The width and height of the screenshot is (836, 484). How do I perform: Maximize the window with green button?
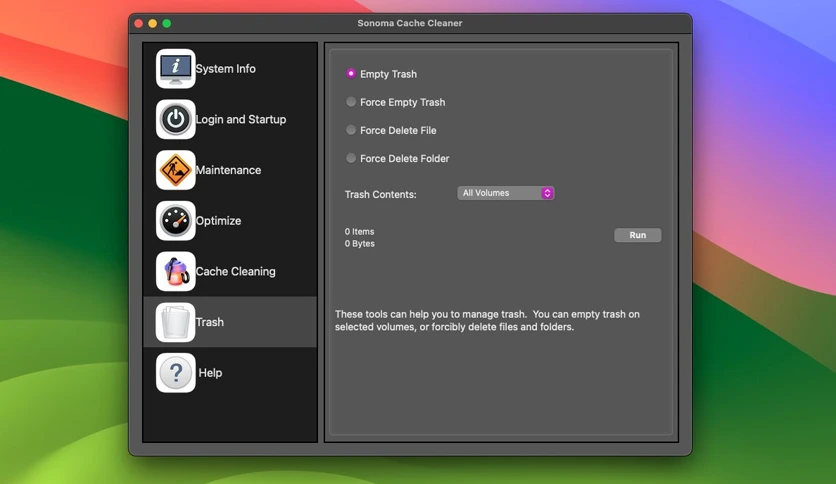(167, 23)
